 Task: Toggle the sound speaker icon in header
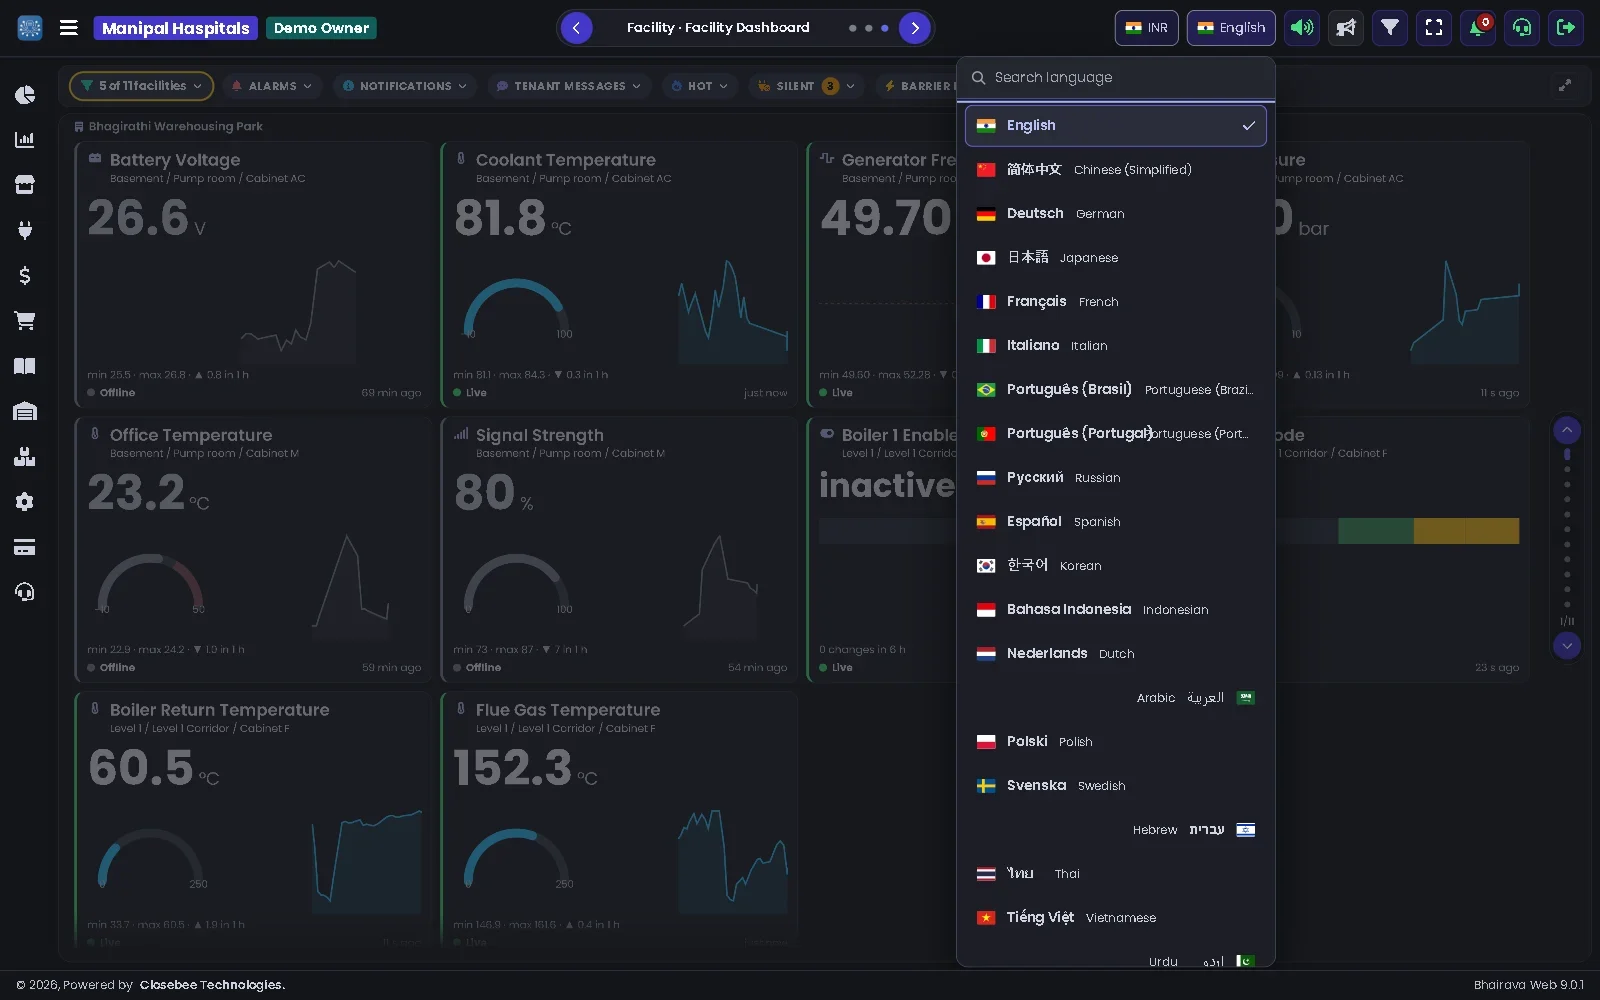tap(1302, 28)
